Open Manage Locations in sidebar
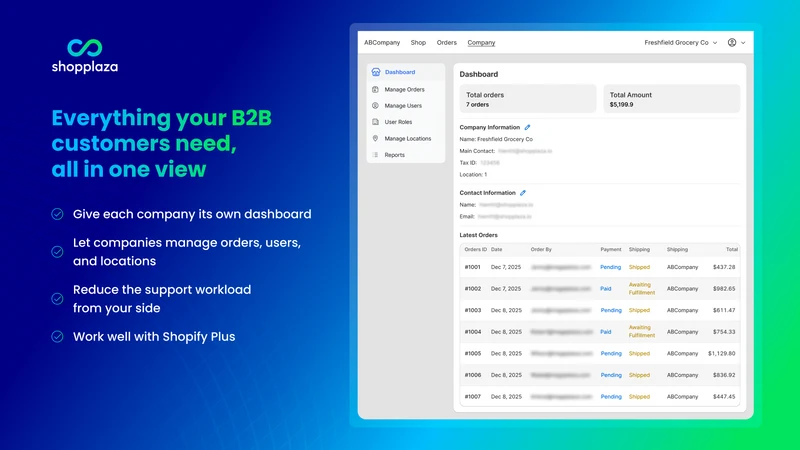This screenshot has width=800, height=450. click(x=408, y=138)
